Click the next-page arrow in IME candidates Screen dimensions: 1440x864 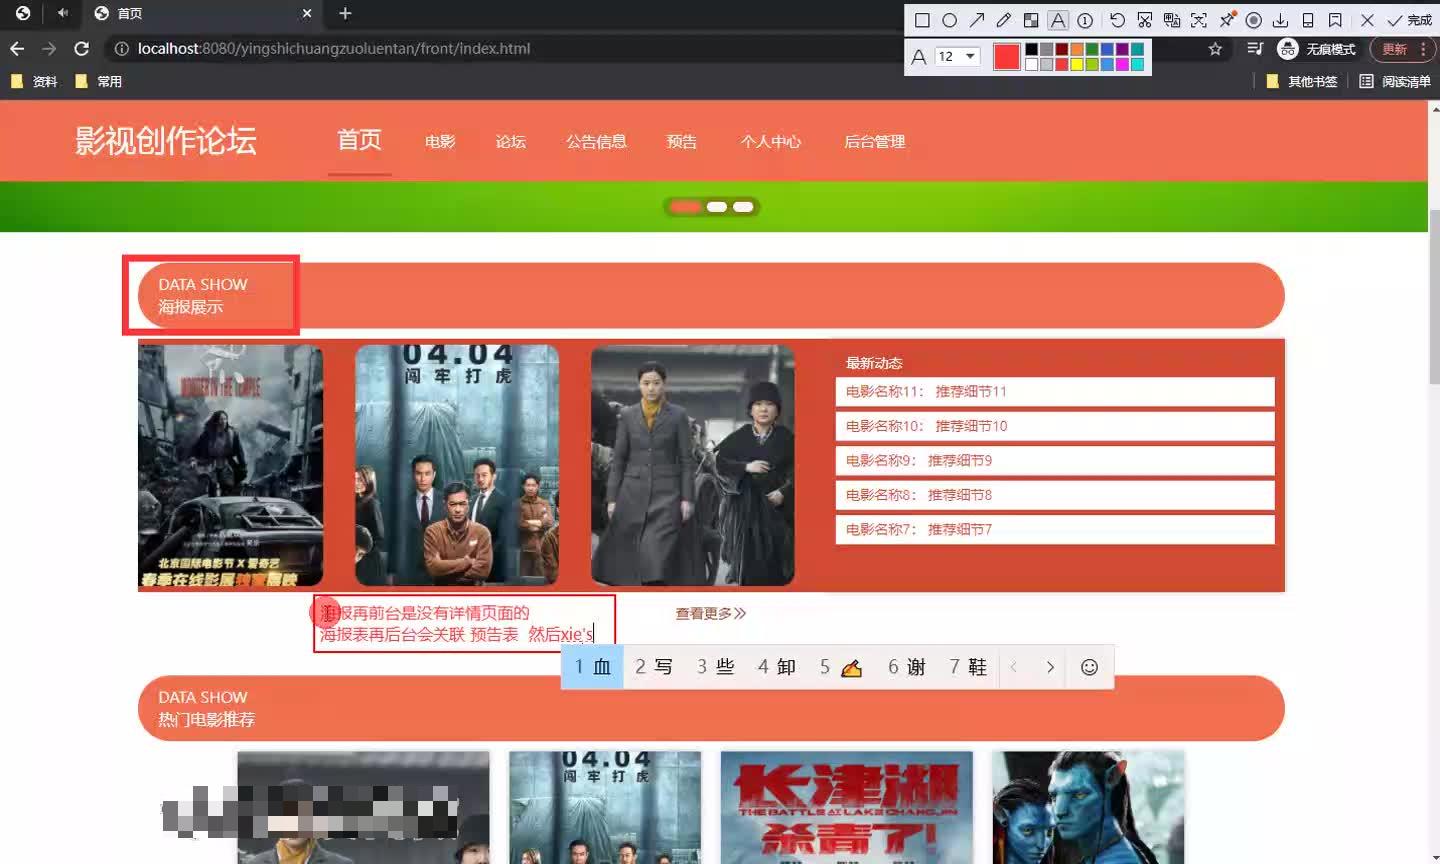(1049, 666)
